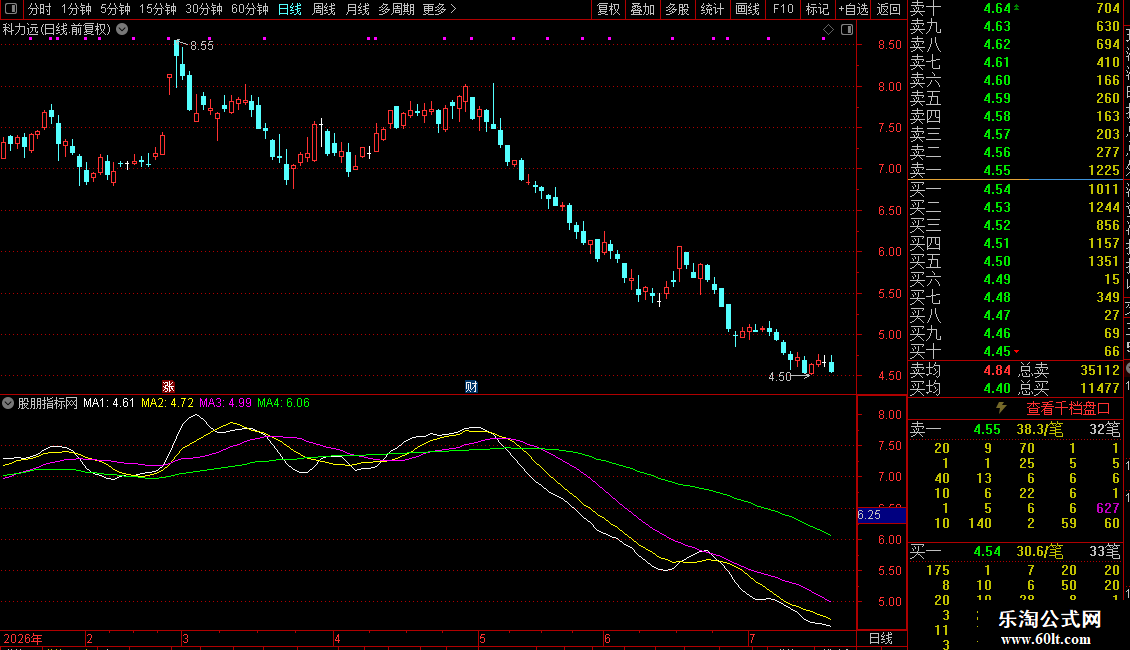Image resolution: width=1130 pixels, height=650 pixels.
Task: Open dropdown next to 科力远 title
Action: pyautogui.click(x=123, y=30)
